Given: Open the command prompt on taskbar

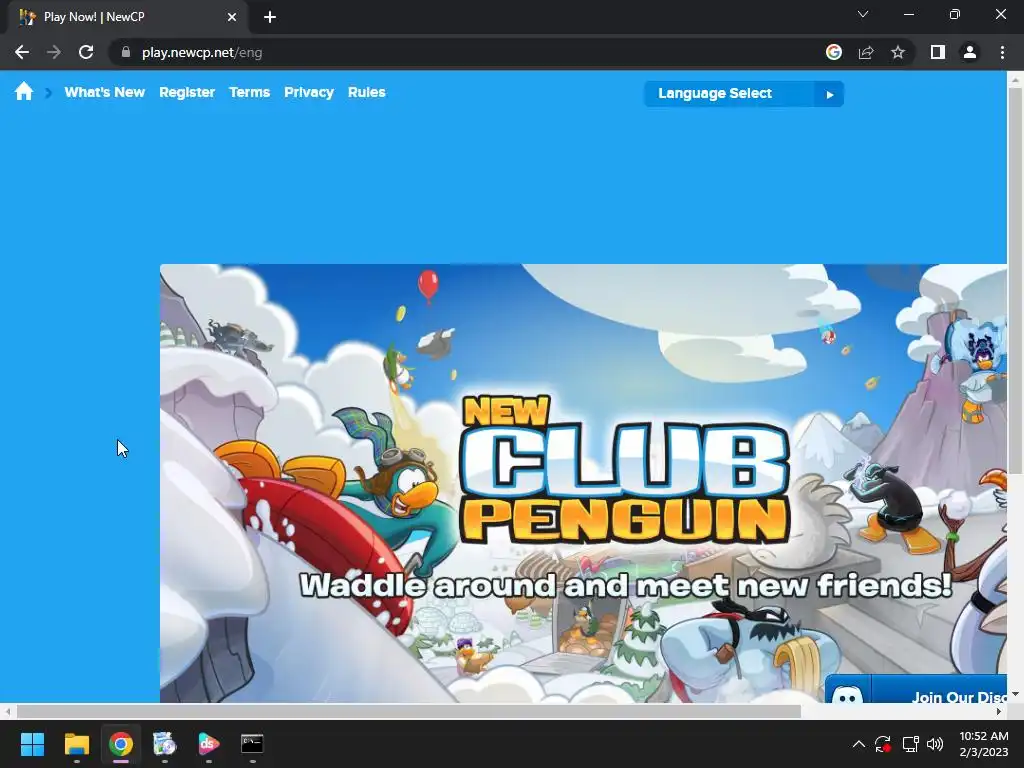Looking at the screenshot, I should pos(252,744).
